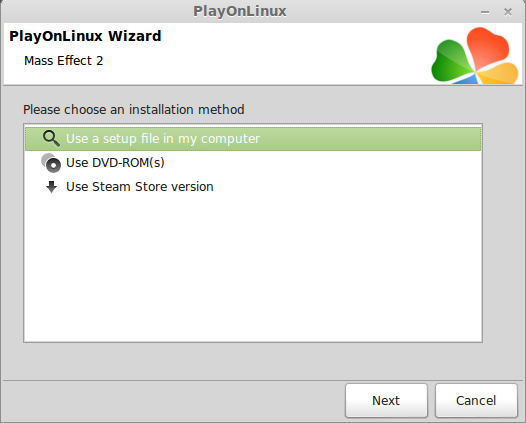526x423 pixels.
Task: Close the PlayOnLinux wizard window
Action: pos(508,12)
